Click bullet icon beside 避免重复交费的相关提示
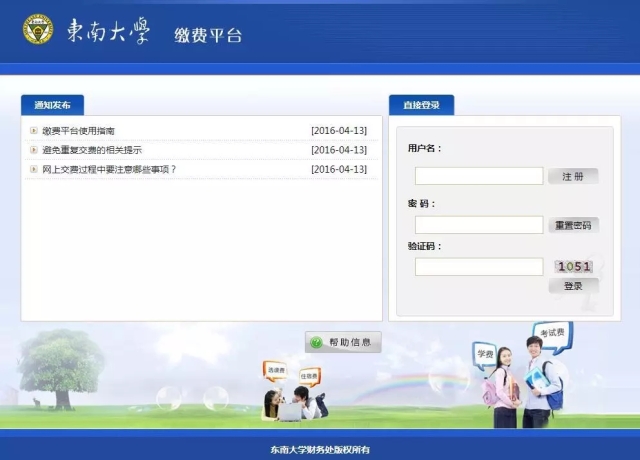This screenshot has width=640, height=460. coord(34,150)
